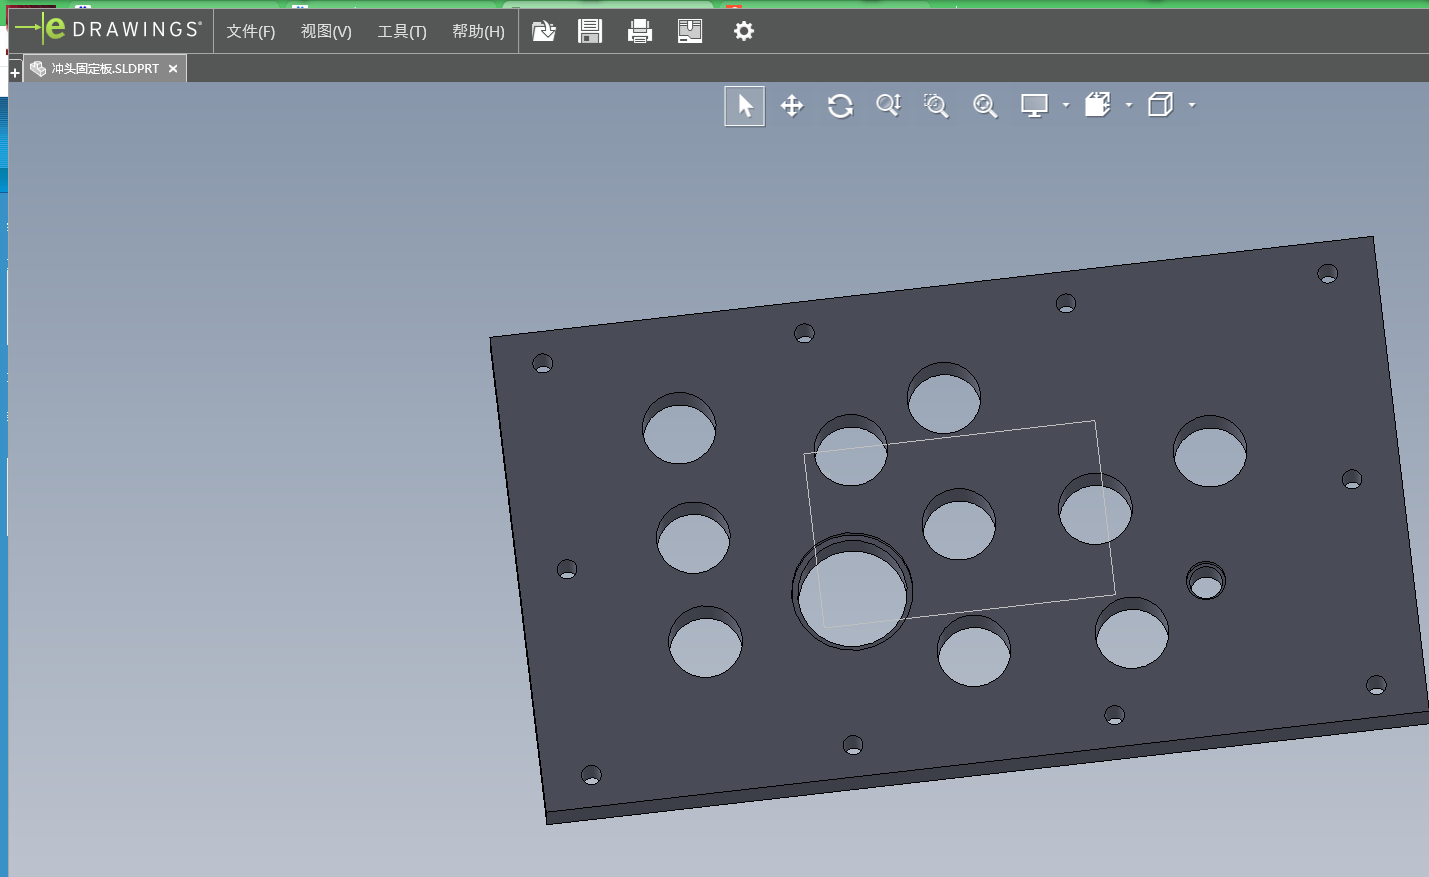Toggle the Select arrow cursor tool
1429x877 pixels.
point(745,106)
